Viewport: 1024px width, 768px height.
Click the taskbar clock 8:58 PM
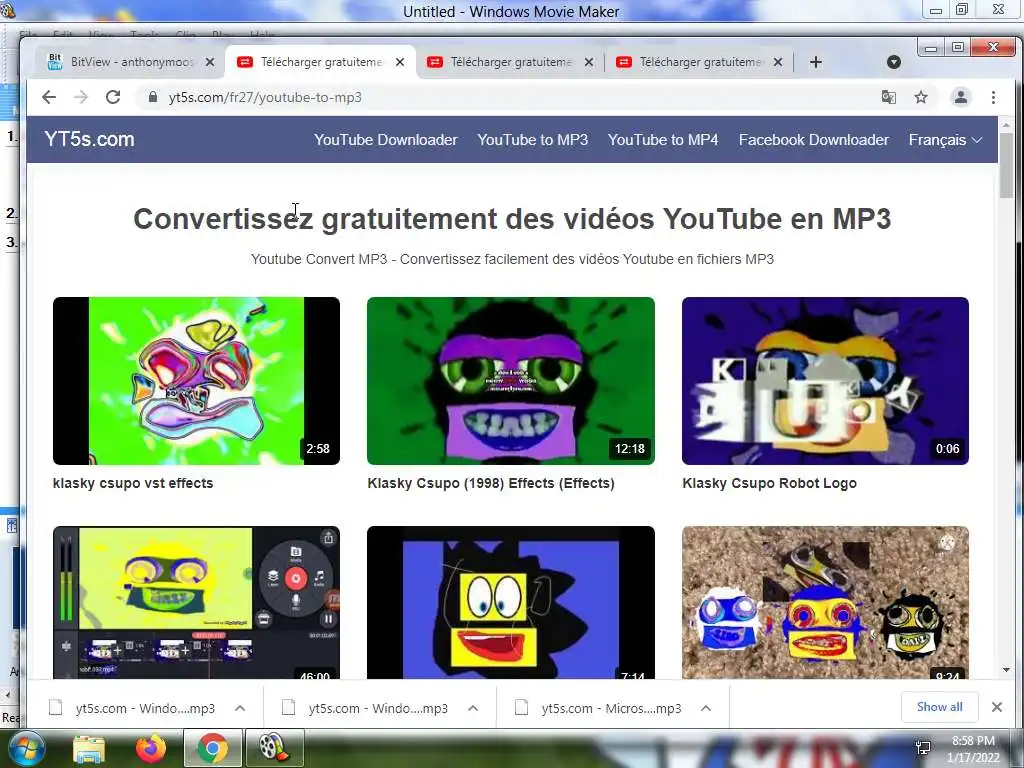click(973, 741)
